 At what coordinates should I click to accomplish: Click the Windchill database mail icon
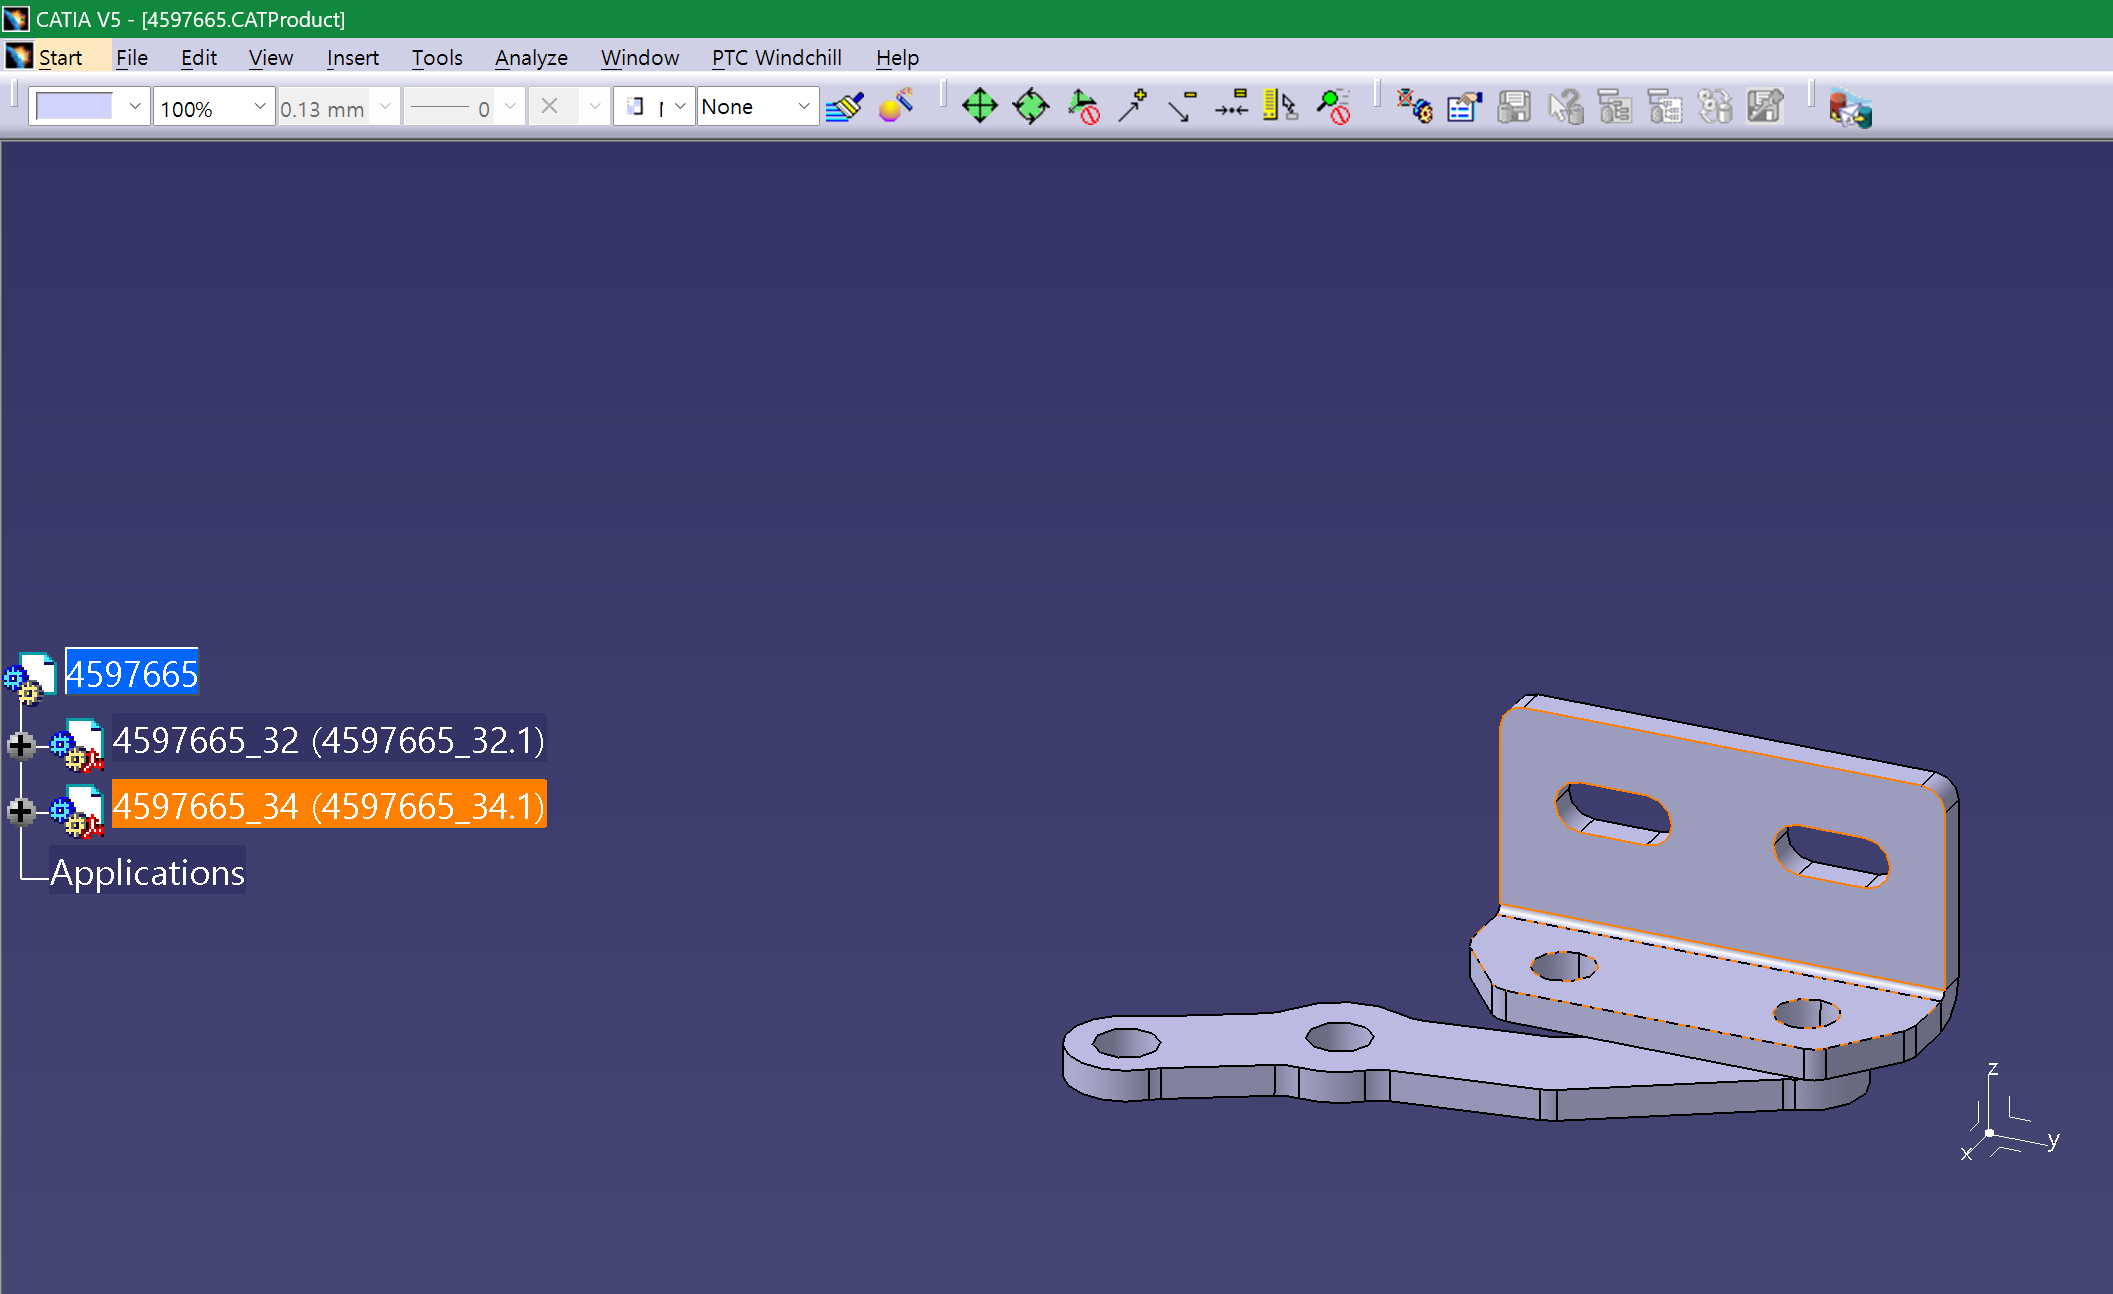(x=1849, y=108)
